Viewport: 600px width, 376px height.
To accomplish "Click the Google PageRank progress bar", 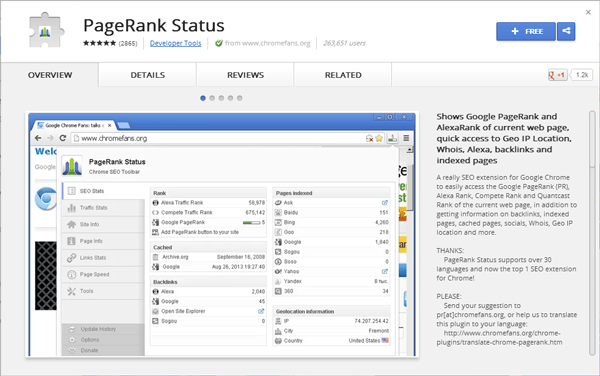I will point(251,223).
